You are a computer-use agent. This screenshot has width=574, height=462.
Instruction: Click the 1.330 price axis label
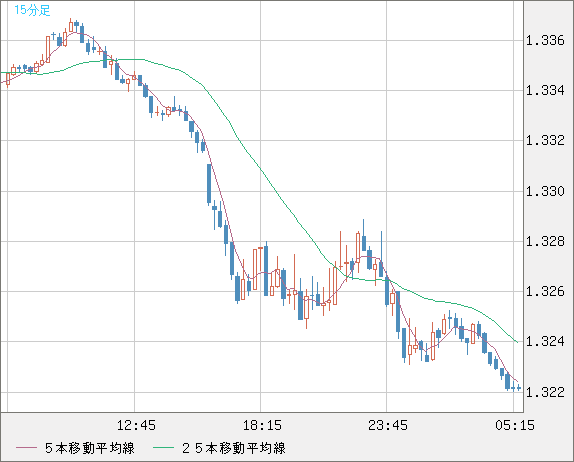[x=545, y=191]
